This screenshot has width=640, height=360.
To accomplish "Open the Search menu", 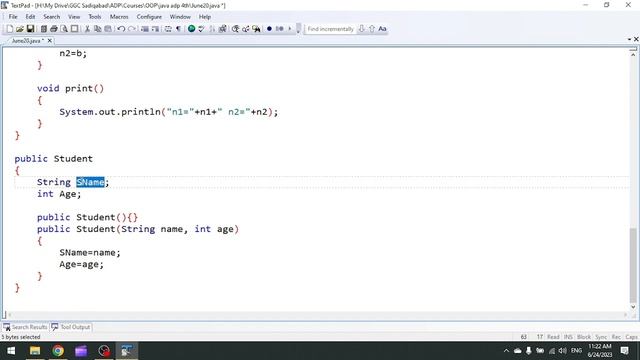I will coord(51,17).
